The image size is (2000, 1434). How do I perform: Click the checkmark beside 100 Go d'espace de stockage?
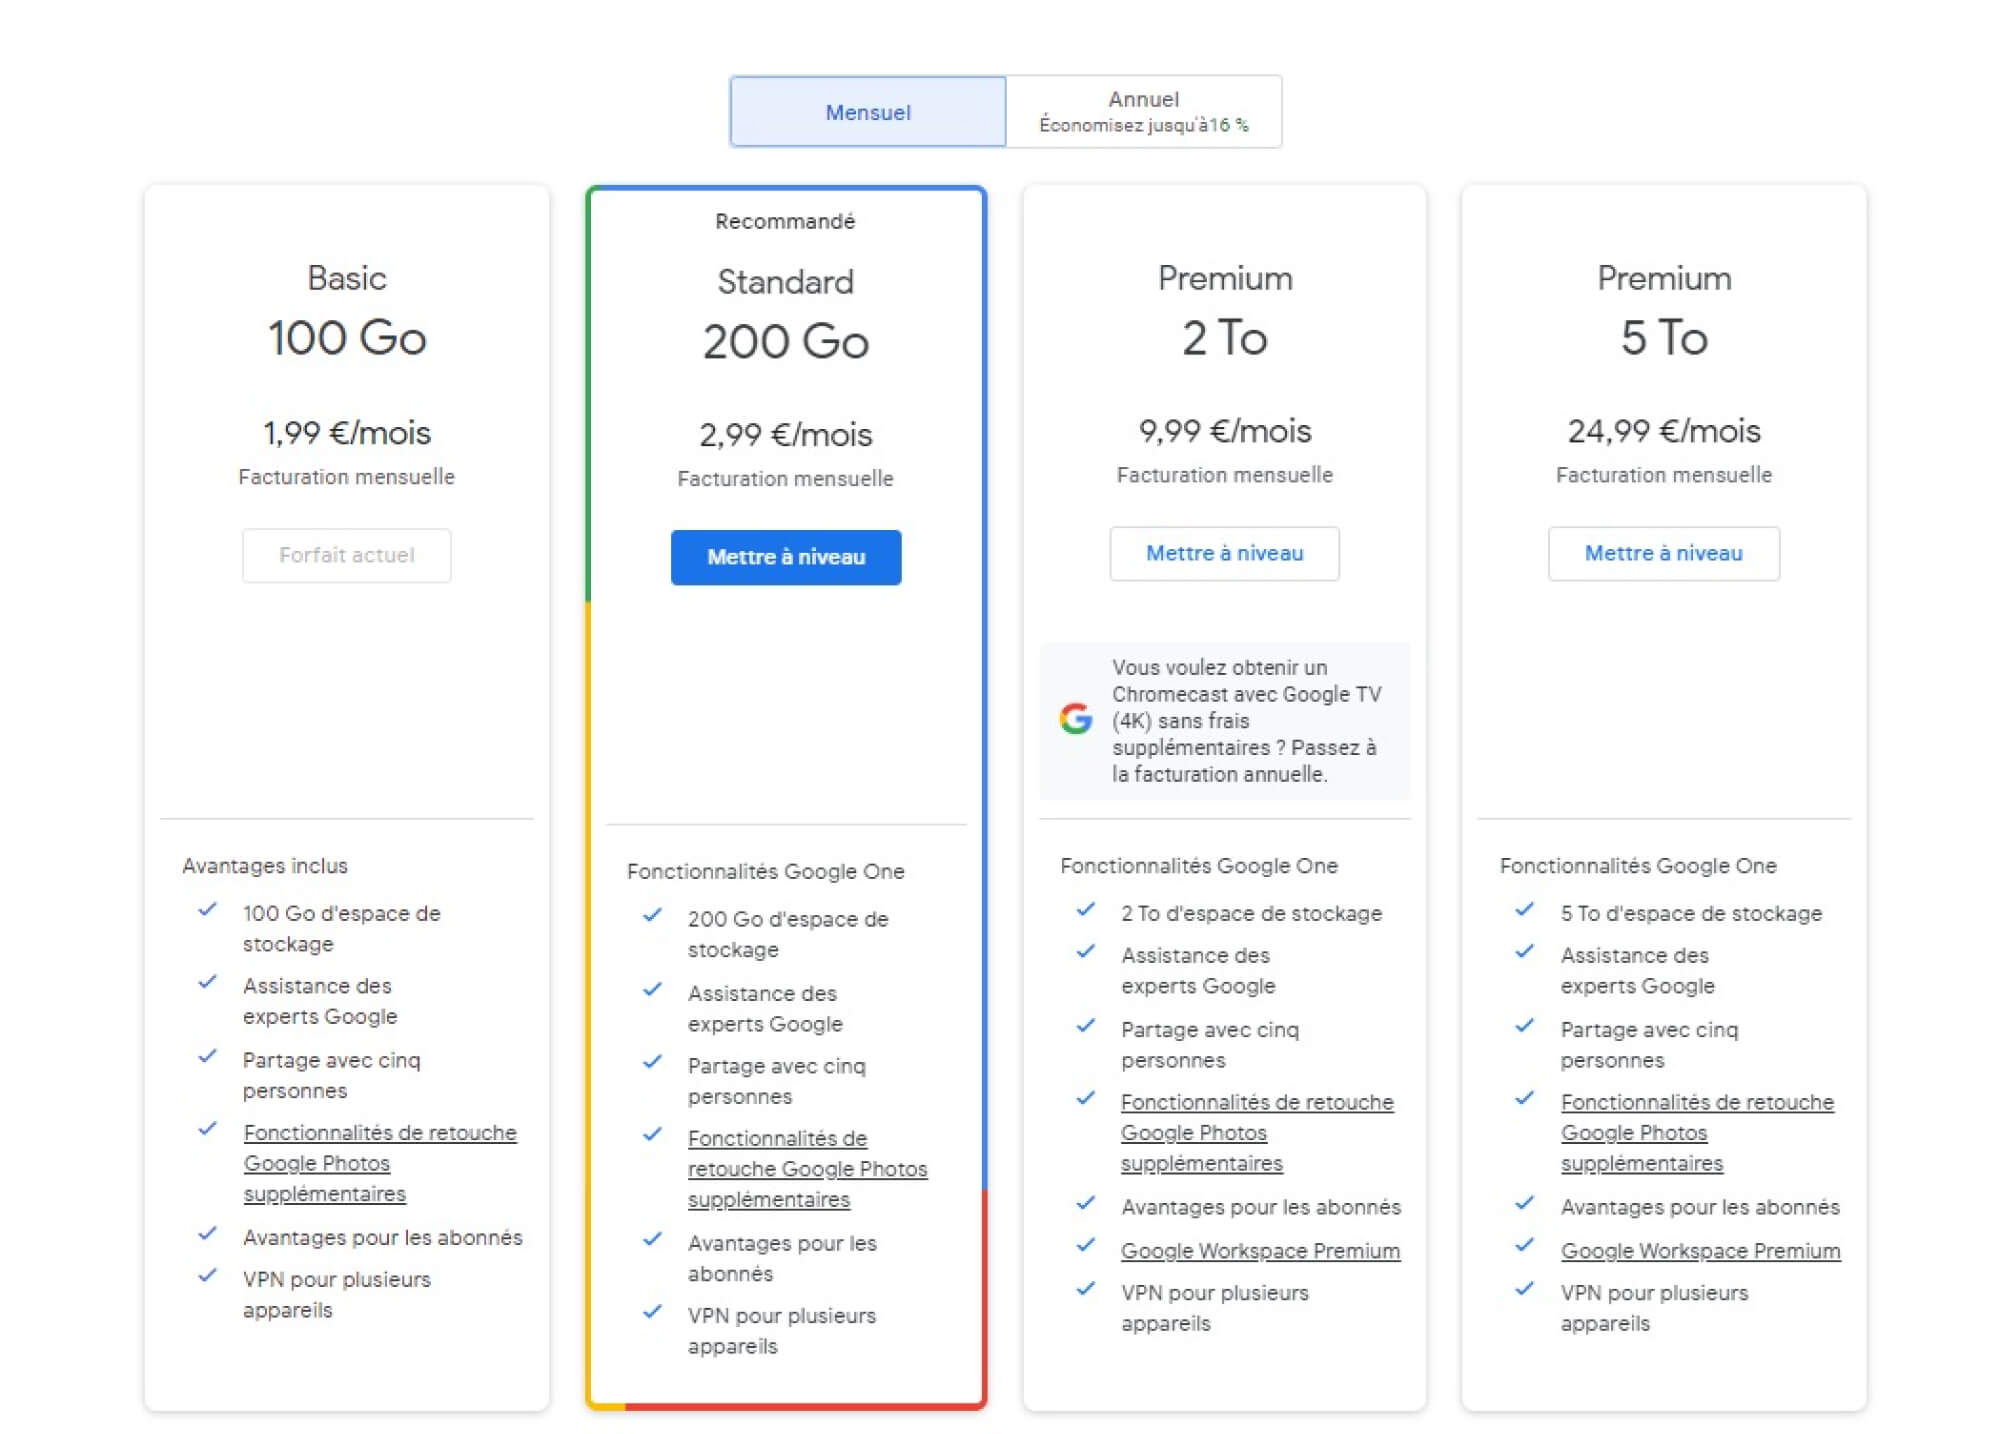point(209,913)
